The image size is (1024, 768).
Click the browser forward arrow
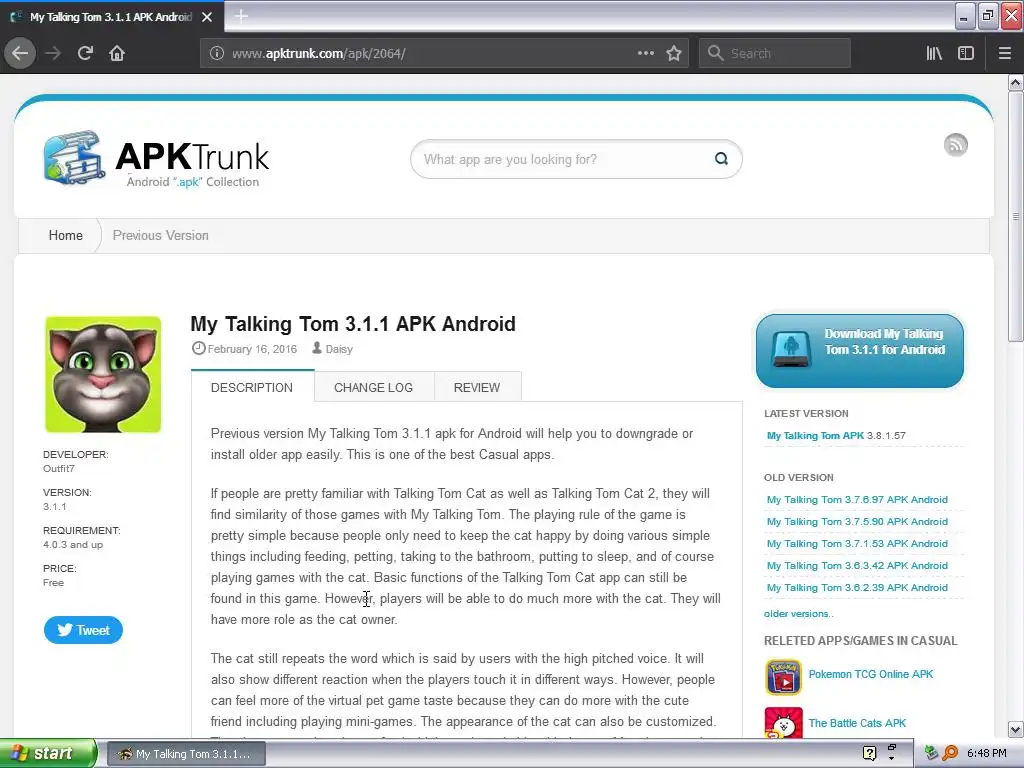coord(53,53)
